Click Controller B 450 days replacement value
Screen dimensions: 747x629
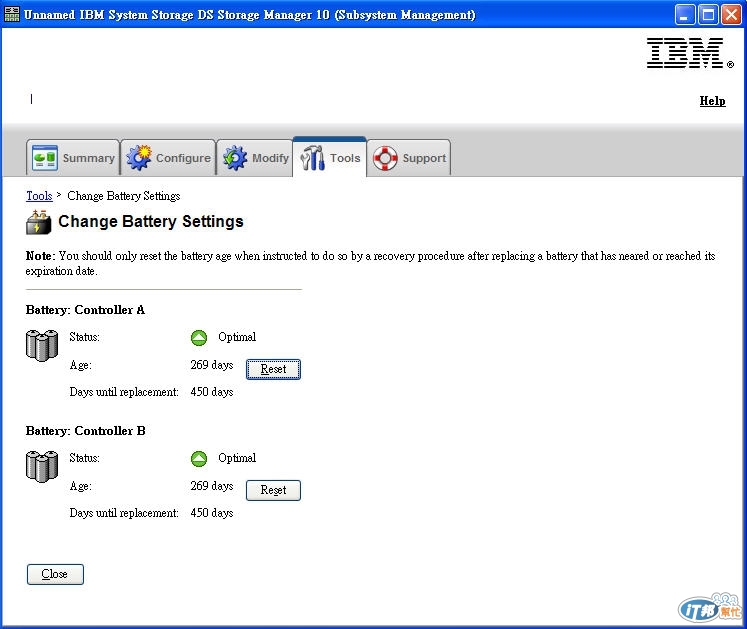coord(212,513)
